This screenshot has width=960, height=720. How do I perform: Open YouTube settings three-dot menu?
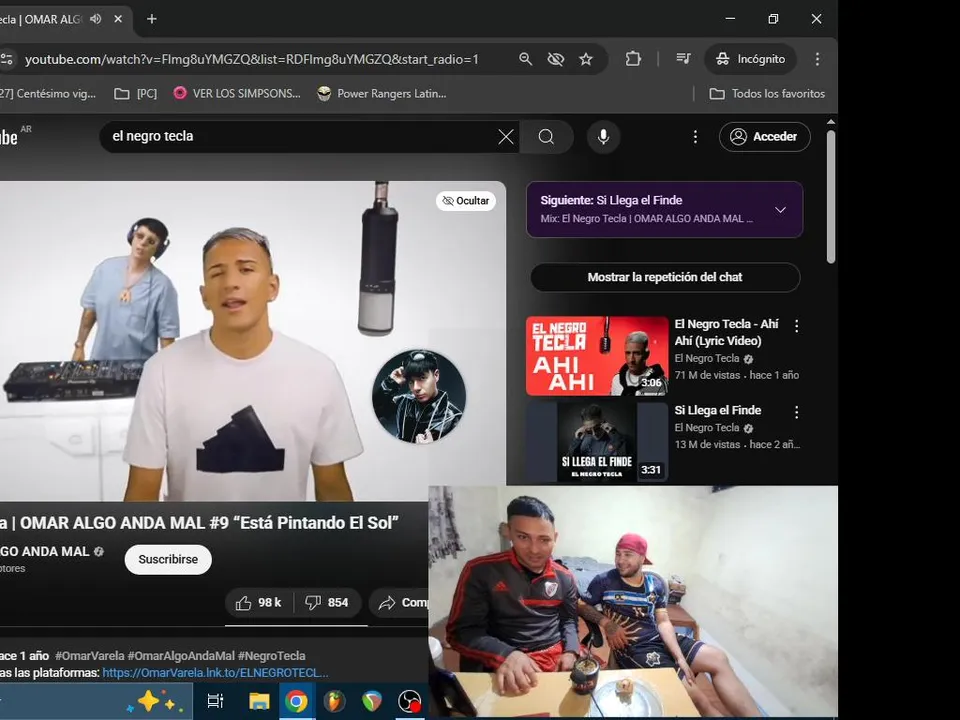(695, 137)
